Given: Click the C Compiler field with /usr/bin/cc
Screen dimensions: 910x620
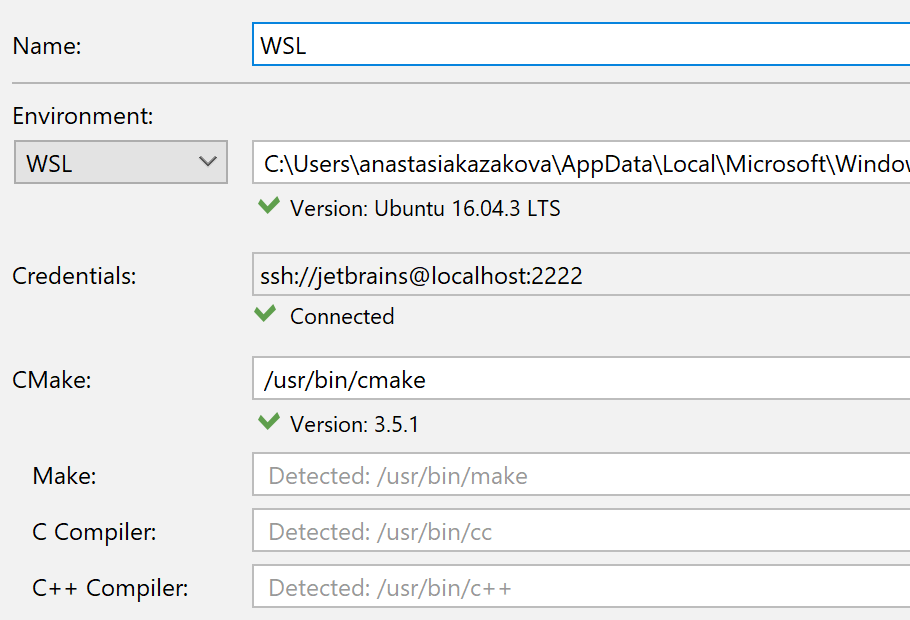Looking at the screenshot, I should (581, 531).
